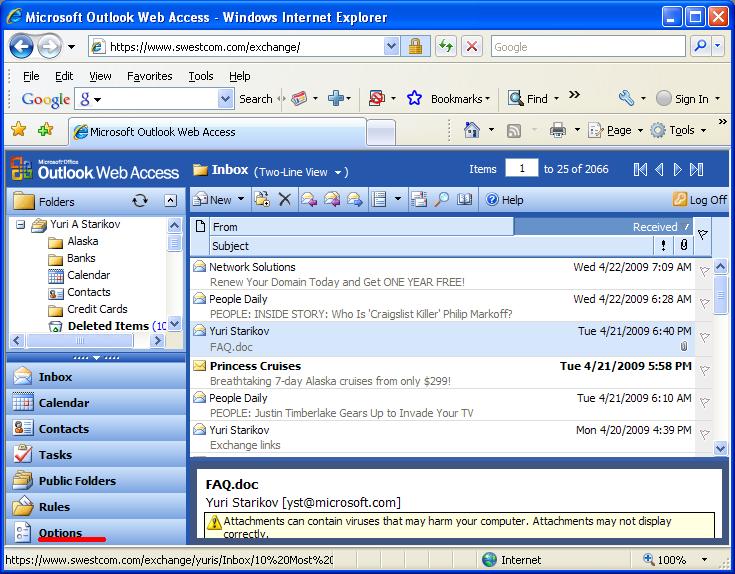Toggle flag on the FAQ.doc message
This screenshot has height=574, width=735.
click(x=704, y=337)
